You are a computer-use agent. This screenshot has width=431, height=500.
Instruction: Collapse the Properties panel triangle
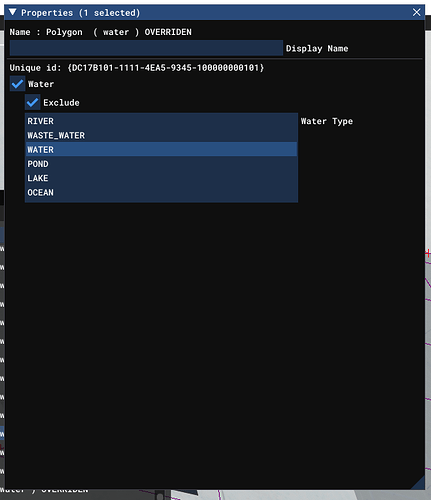[13, 12]
